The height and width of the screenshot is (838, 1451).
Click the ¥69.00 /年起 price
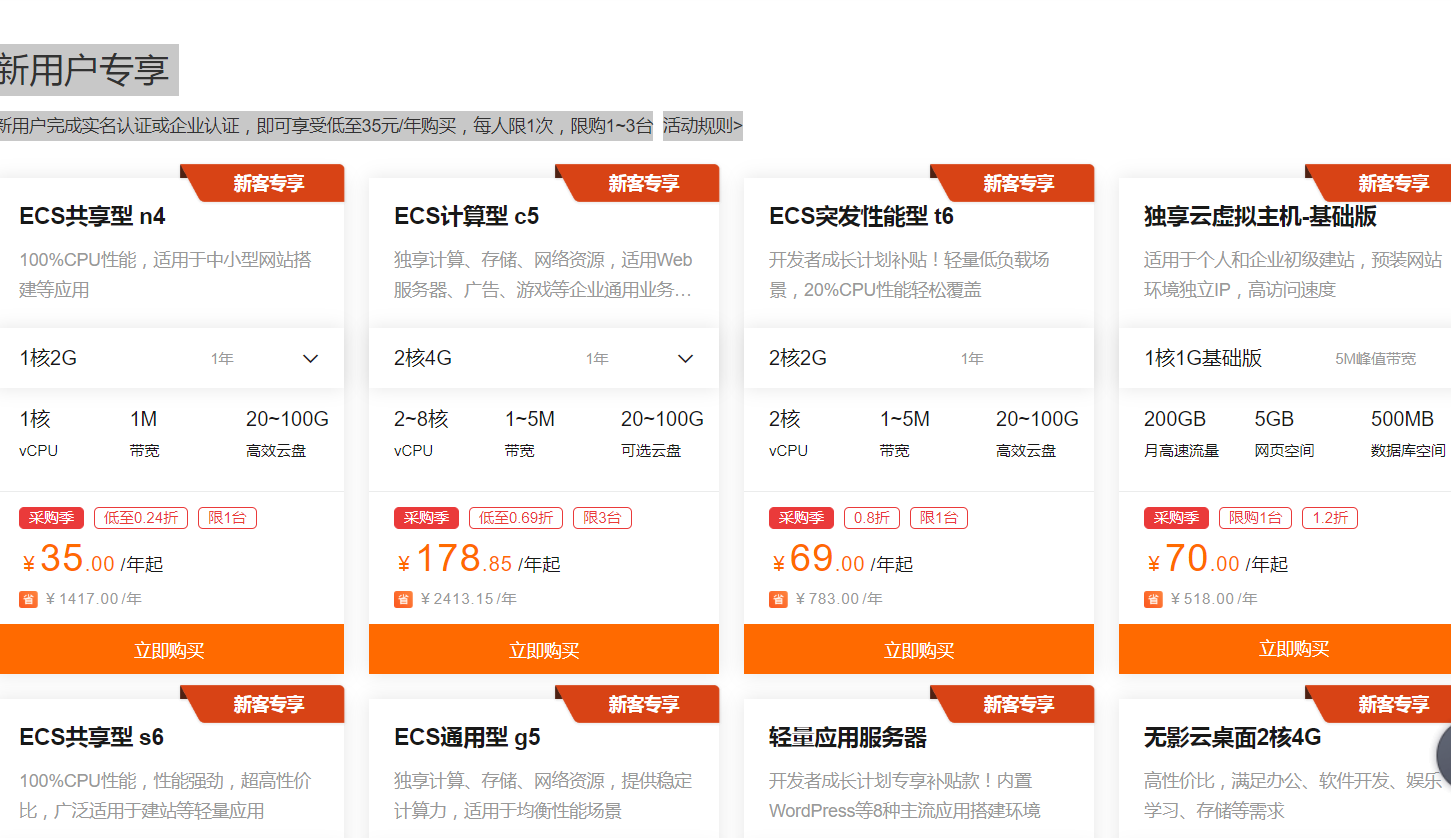click(x=841, y=559)
